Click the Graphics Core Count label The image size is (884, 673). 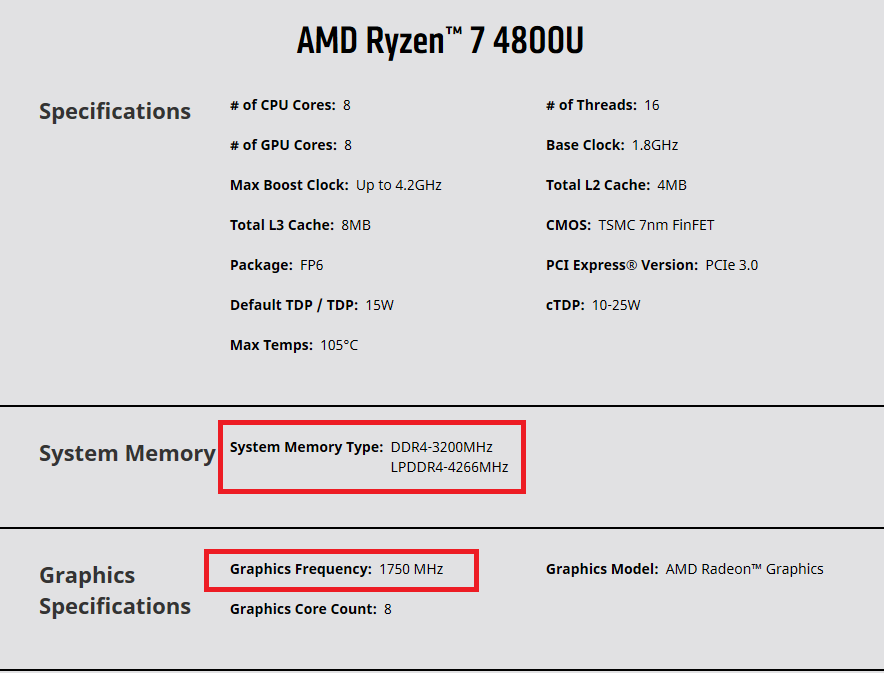[303, 609]
